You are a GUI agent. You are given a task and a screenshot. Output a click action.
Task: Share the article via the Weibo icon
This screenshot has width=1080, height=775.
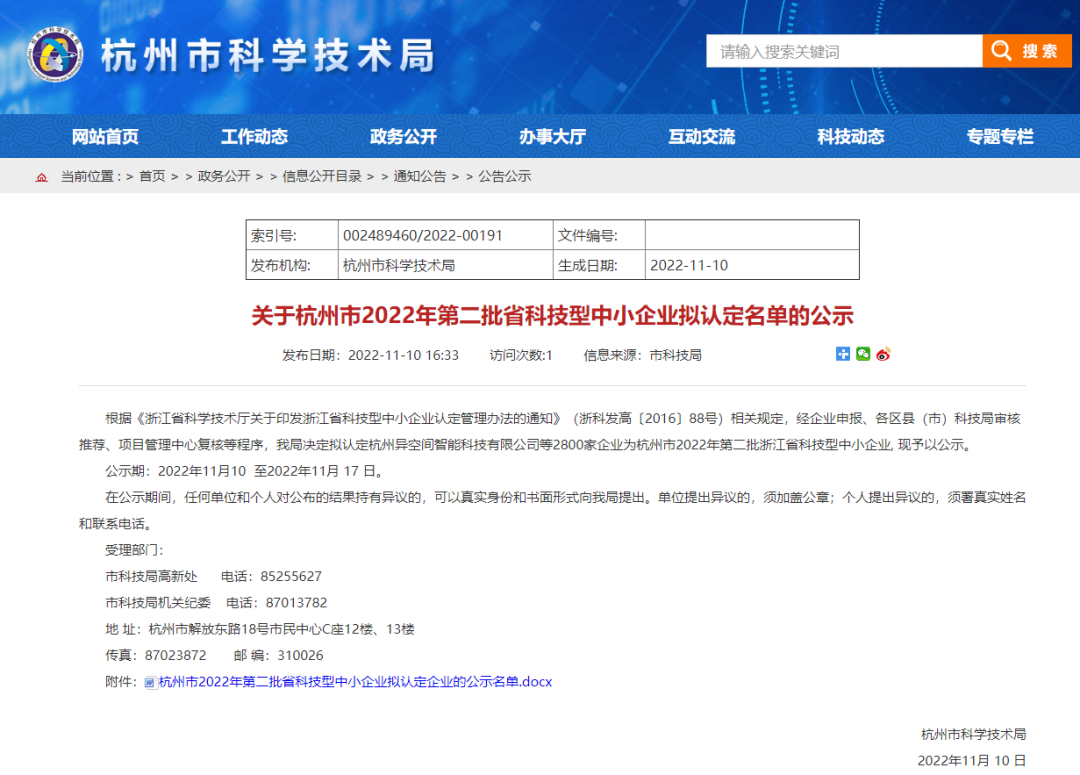pos(882,354)
